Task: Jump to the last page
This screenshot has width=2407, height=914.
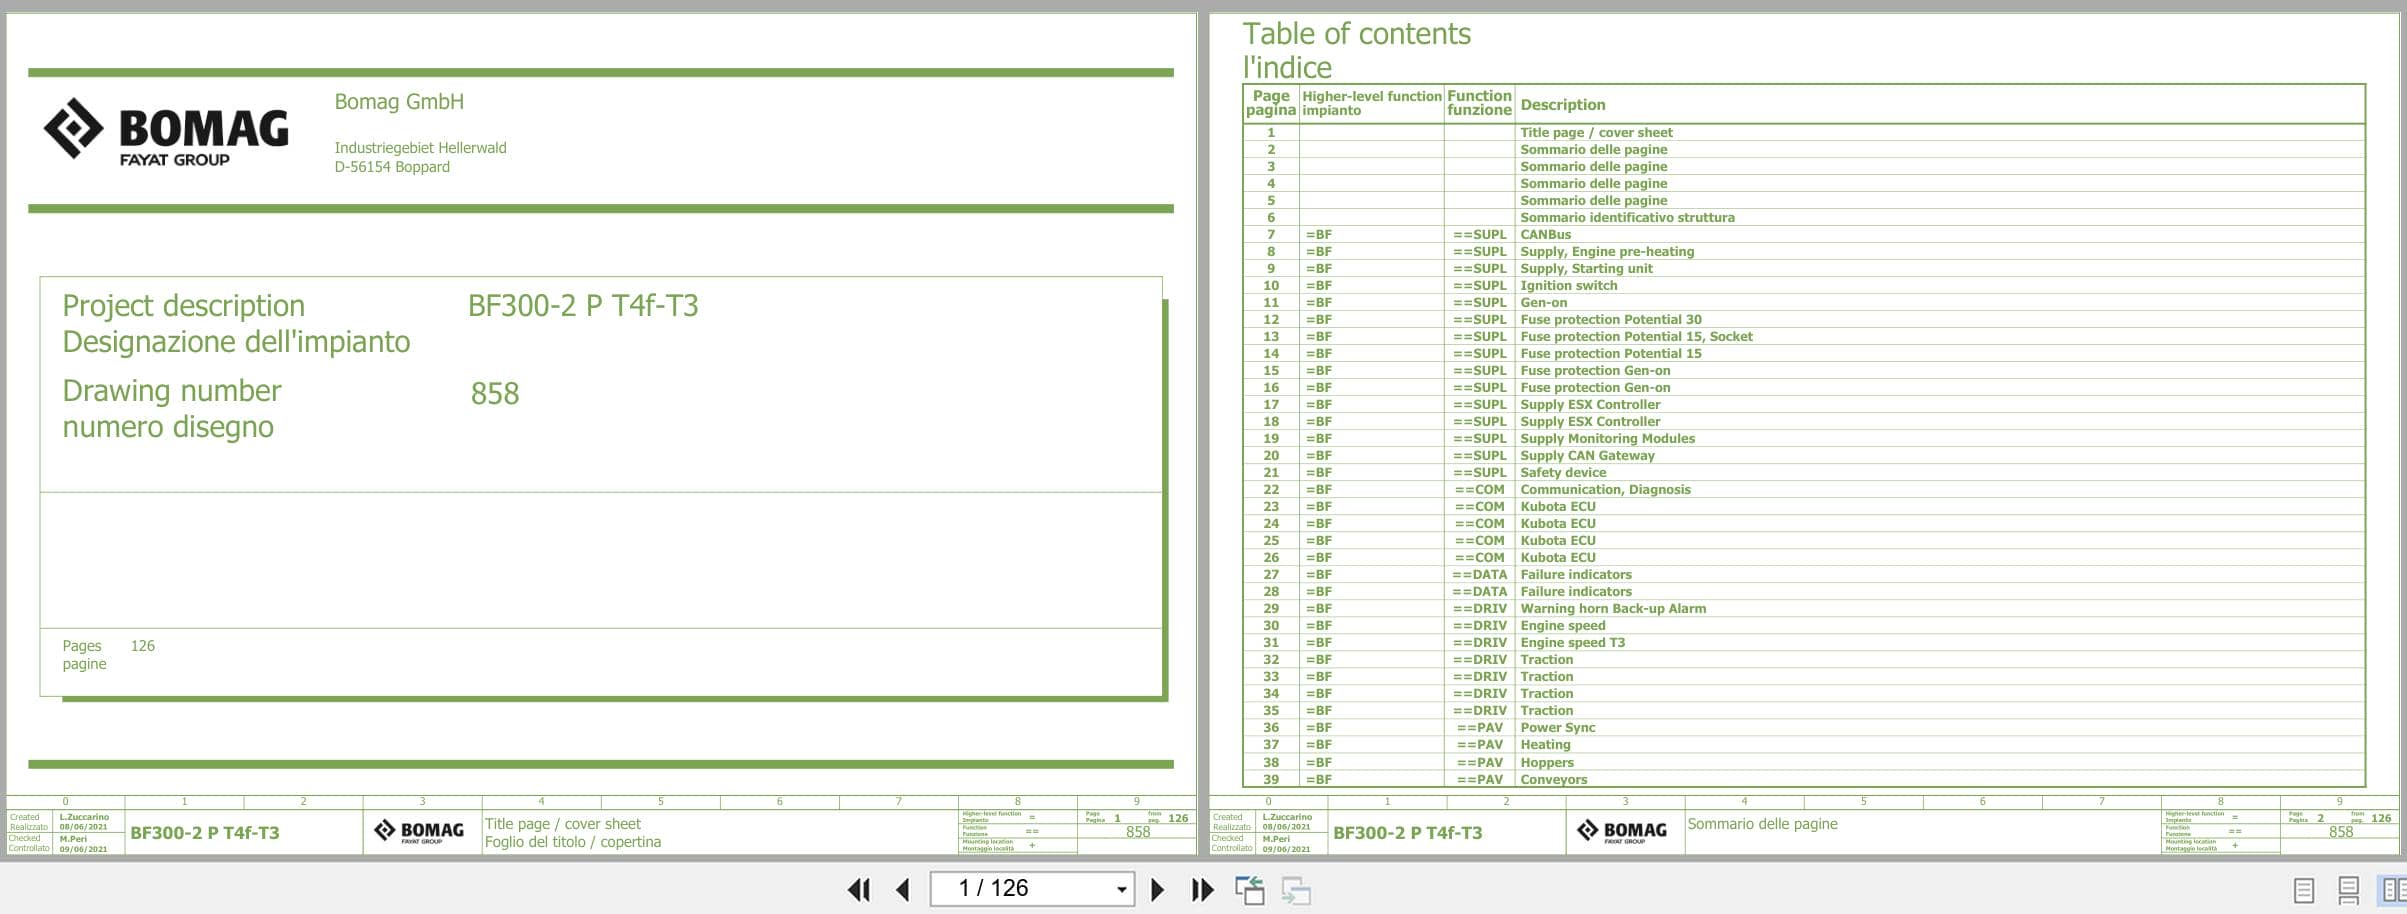Action: (x=1202, y=889)
